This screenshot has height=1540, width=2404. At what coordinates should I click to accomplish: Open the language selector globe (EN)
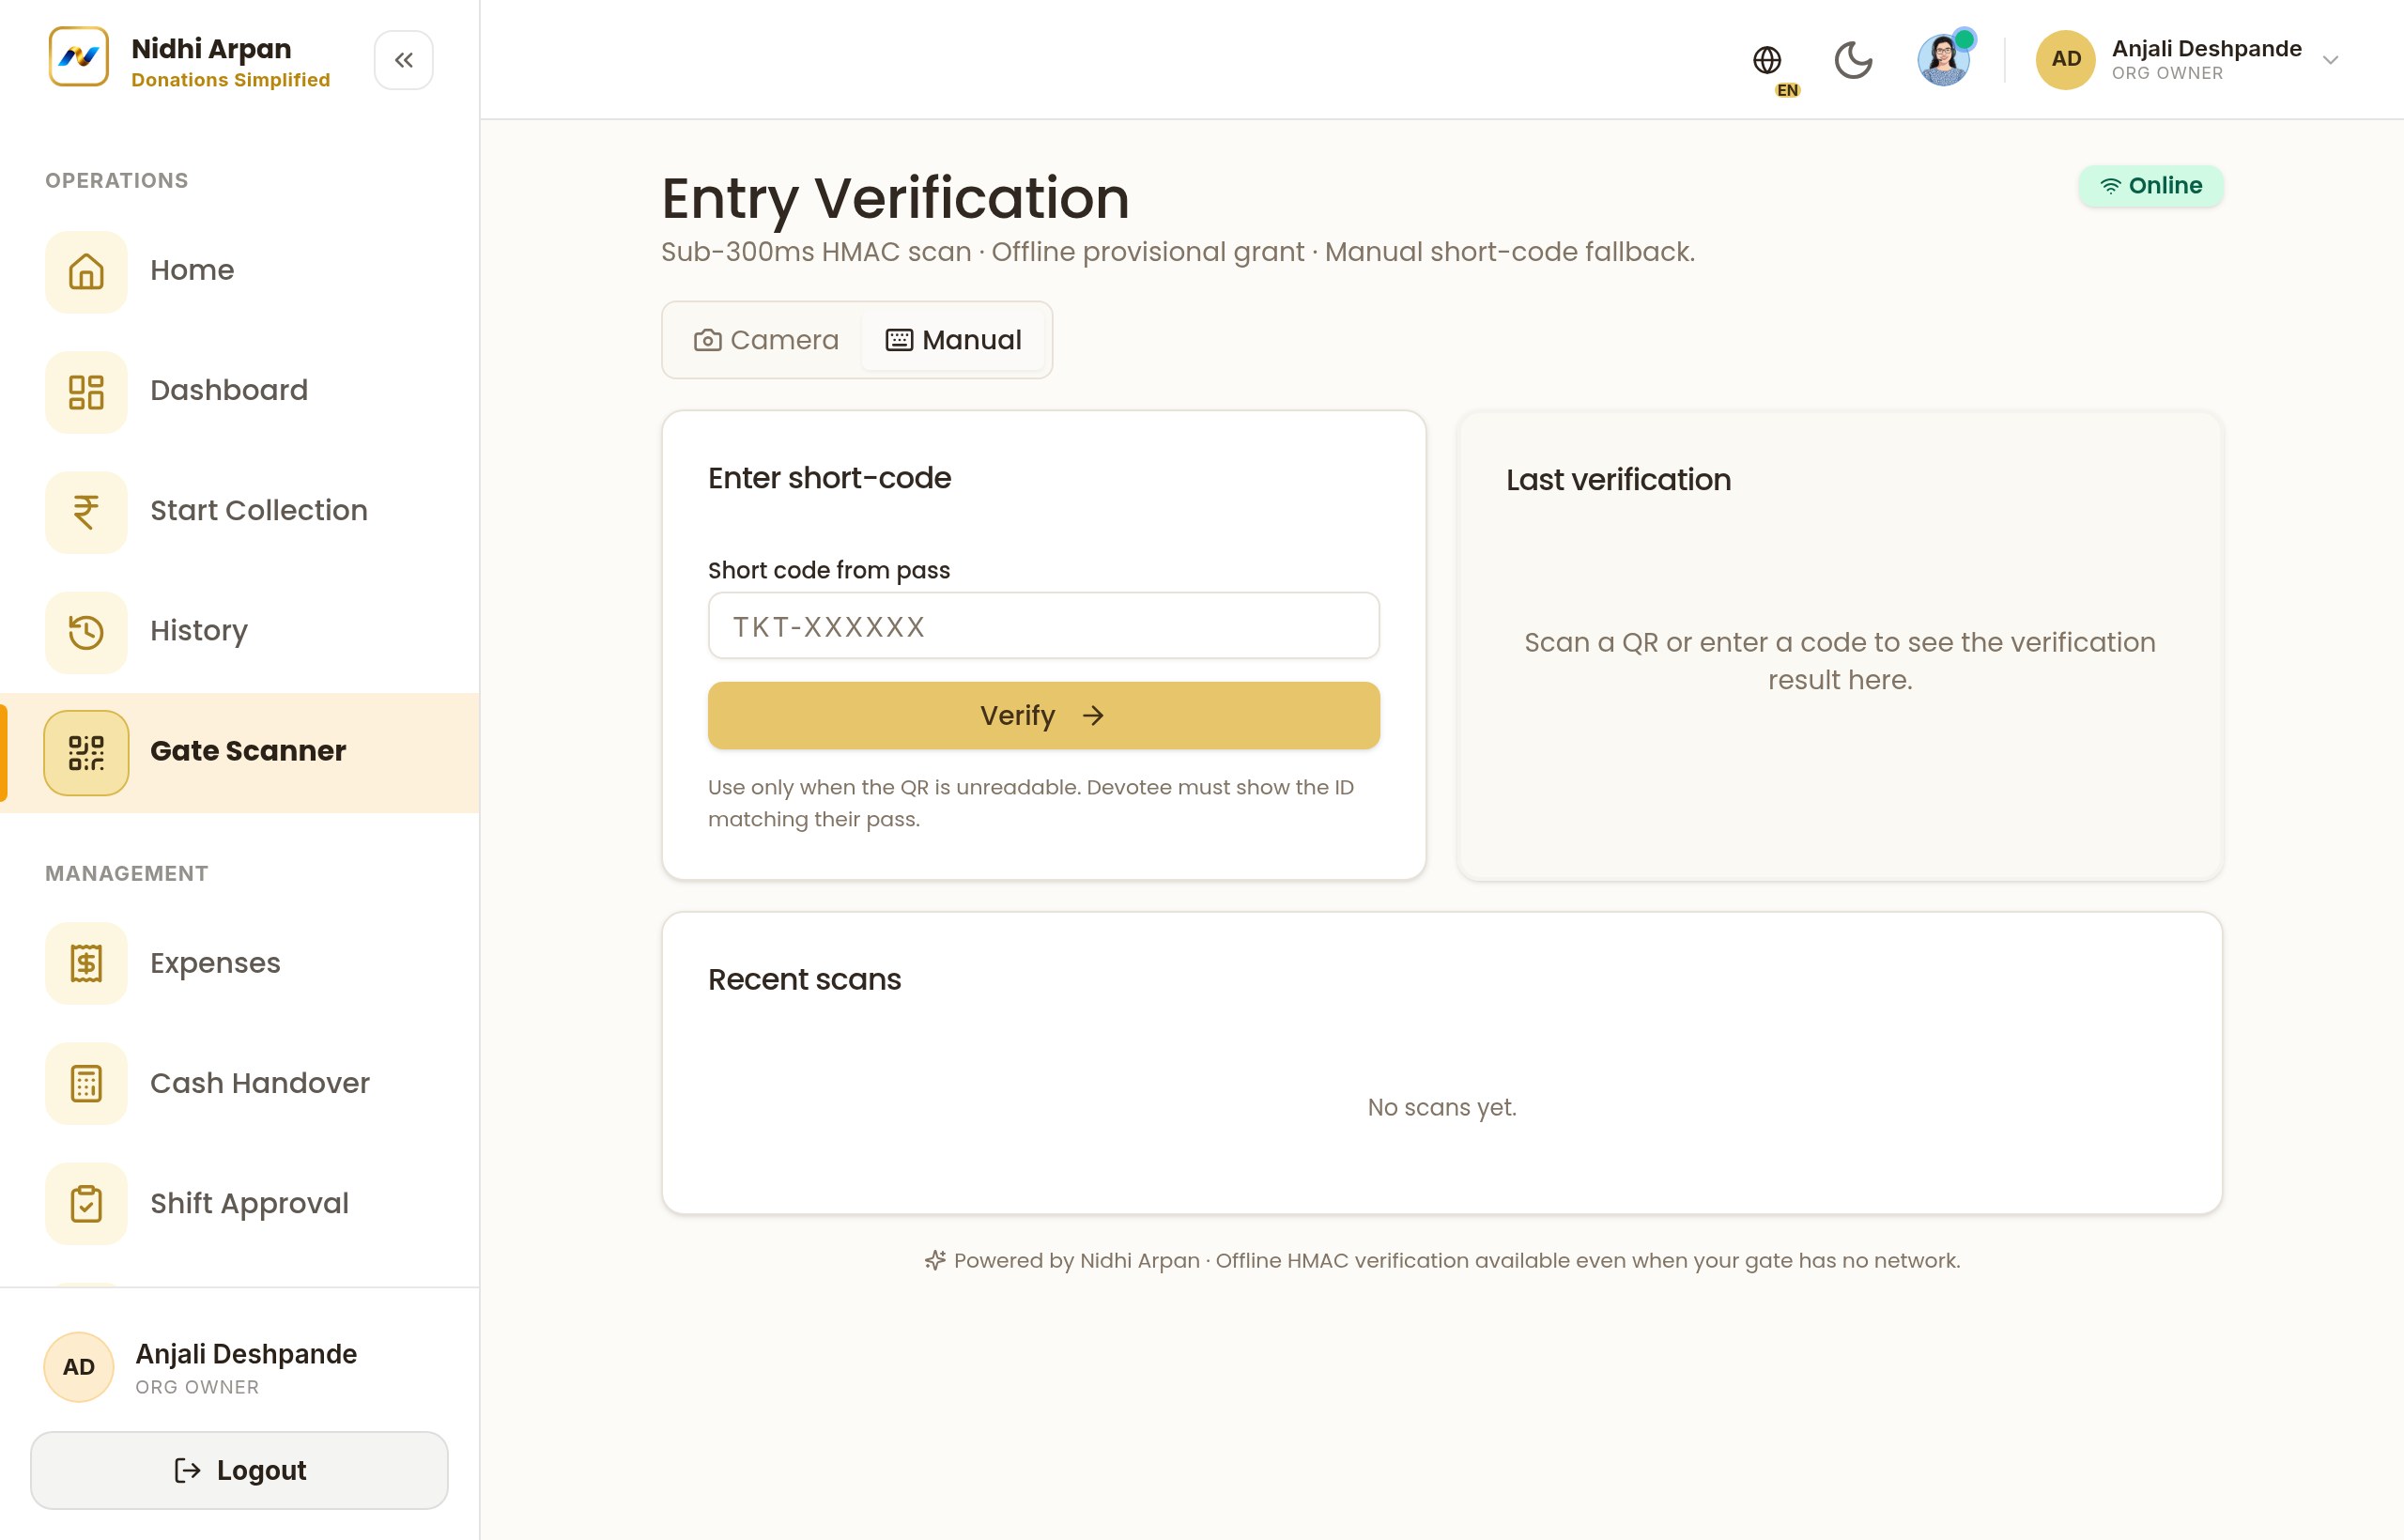pyautogui.click(x=1770, y=64)
